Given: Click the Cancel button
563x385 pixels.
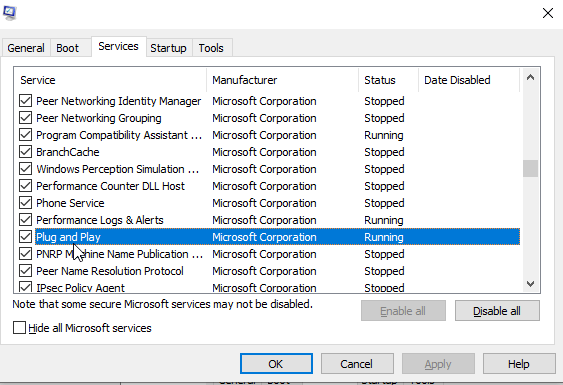Looking at the screenshot, I should 357,364.
